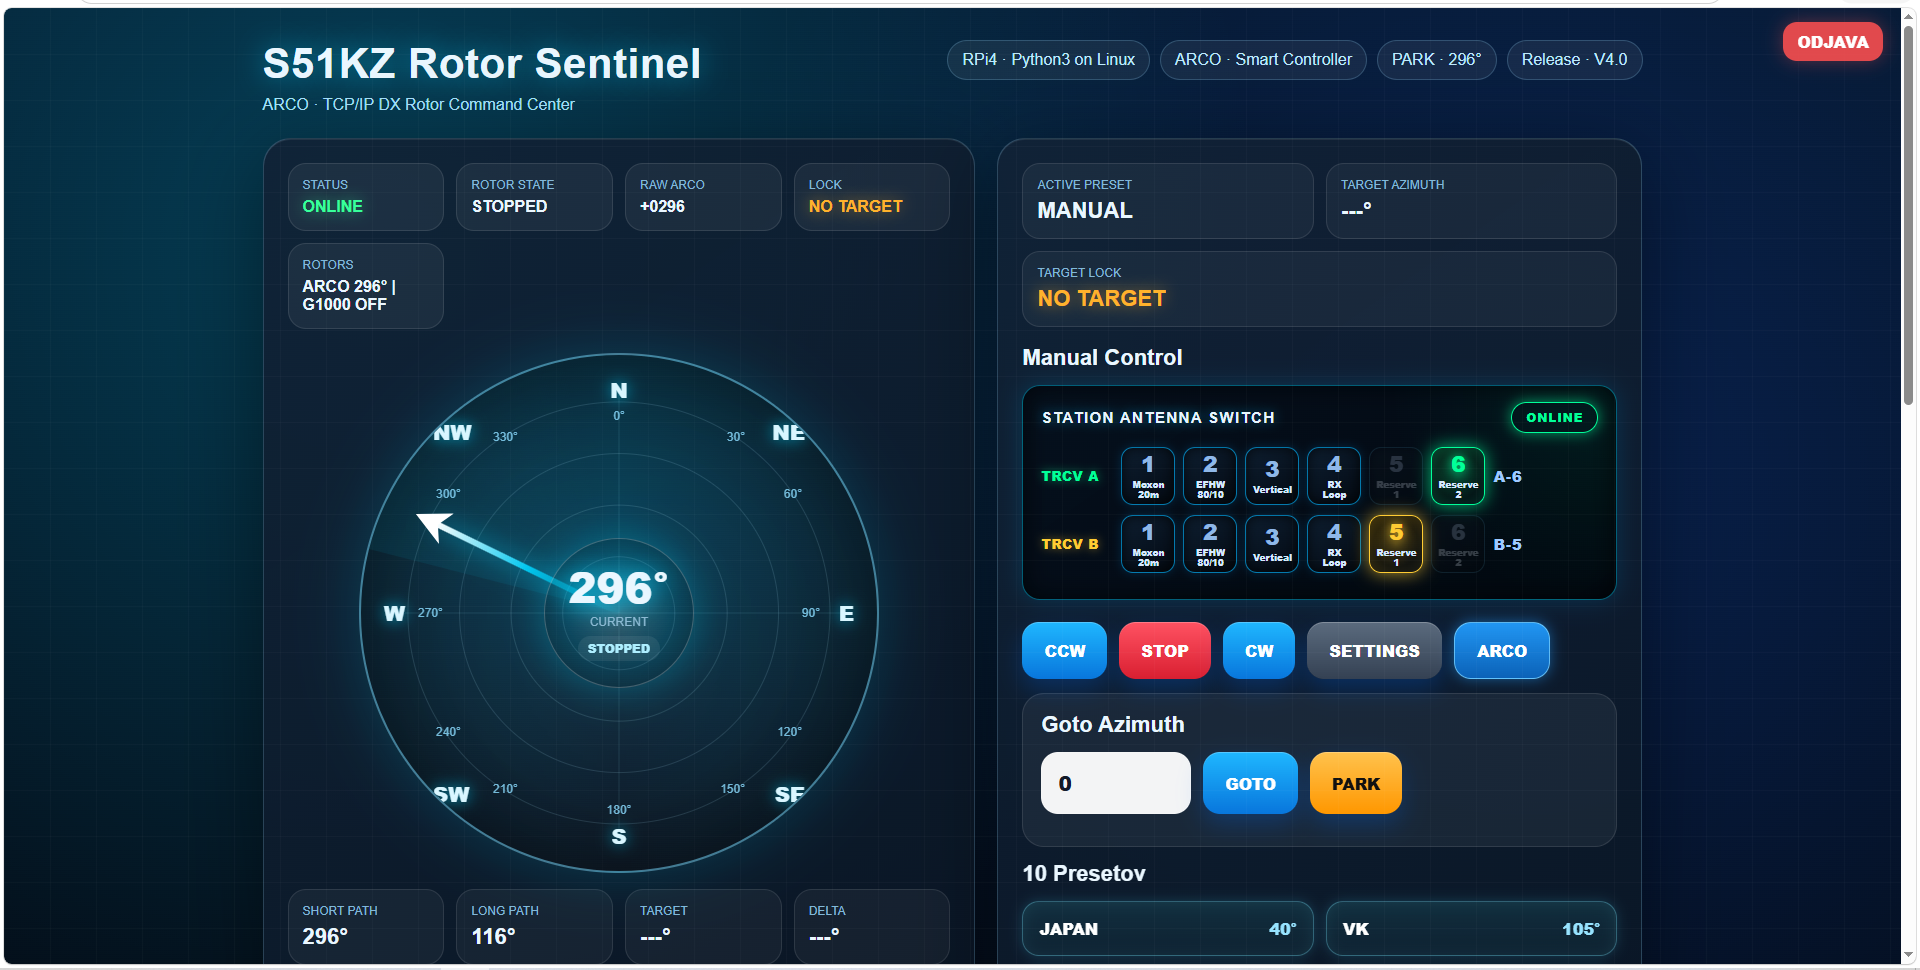Click the red STOP button
This screenshot has height=970, width=1920.
(x=1165, y=651)
